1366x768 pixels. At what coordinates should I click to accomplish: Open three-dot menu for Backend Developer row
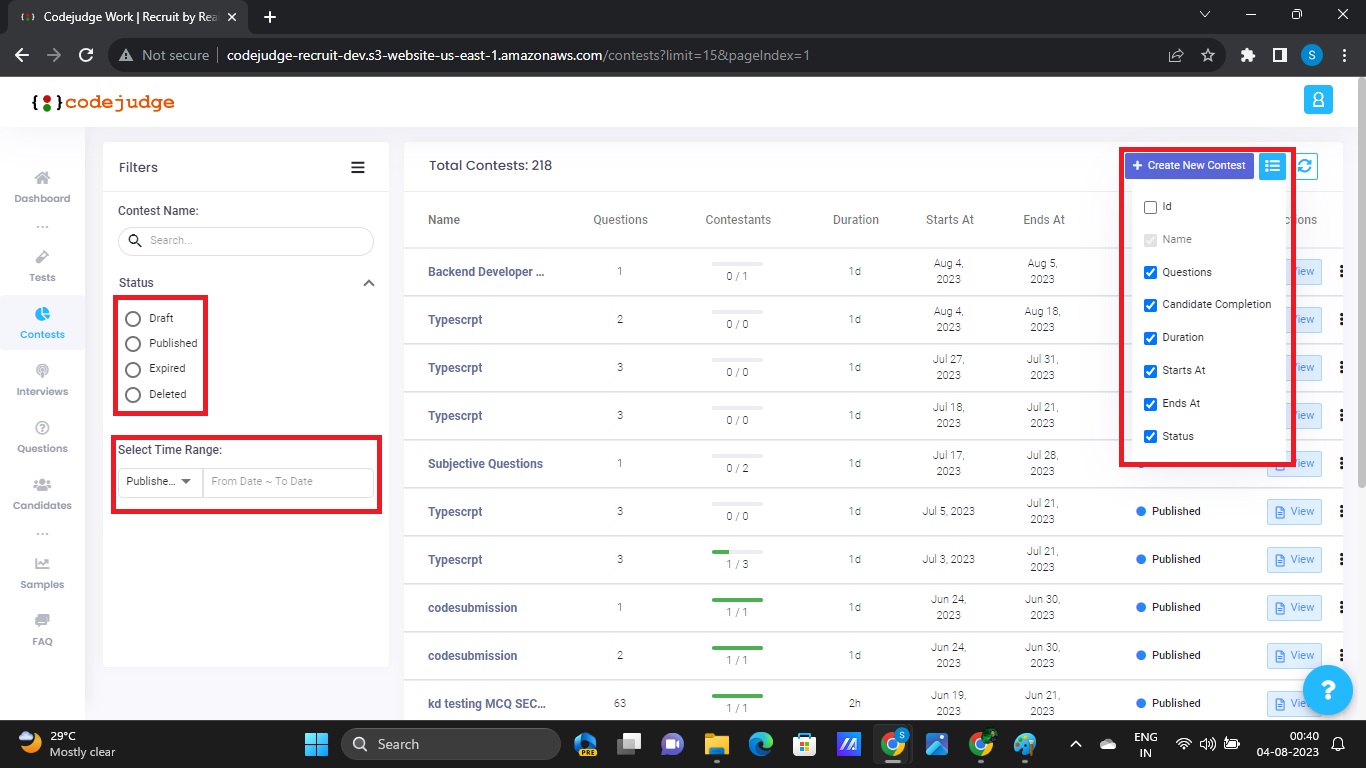point(1341,272)
